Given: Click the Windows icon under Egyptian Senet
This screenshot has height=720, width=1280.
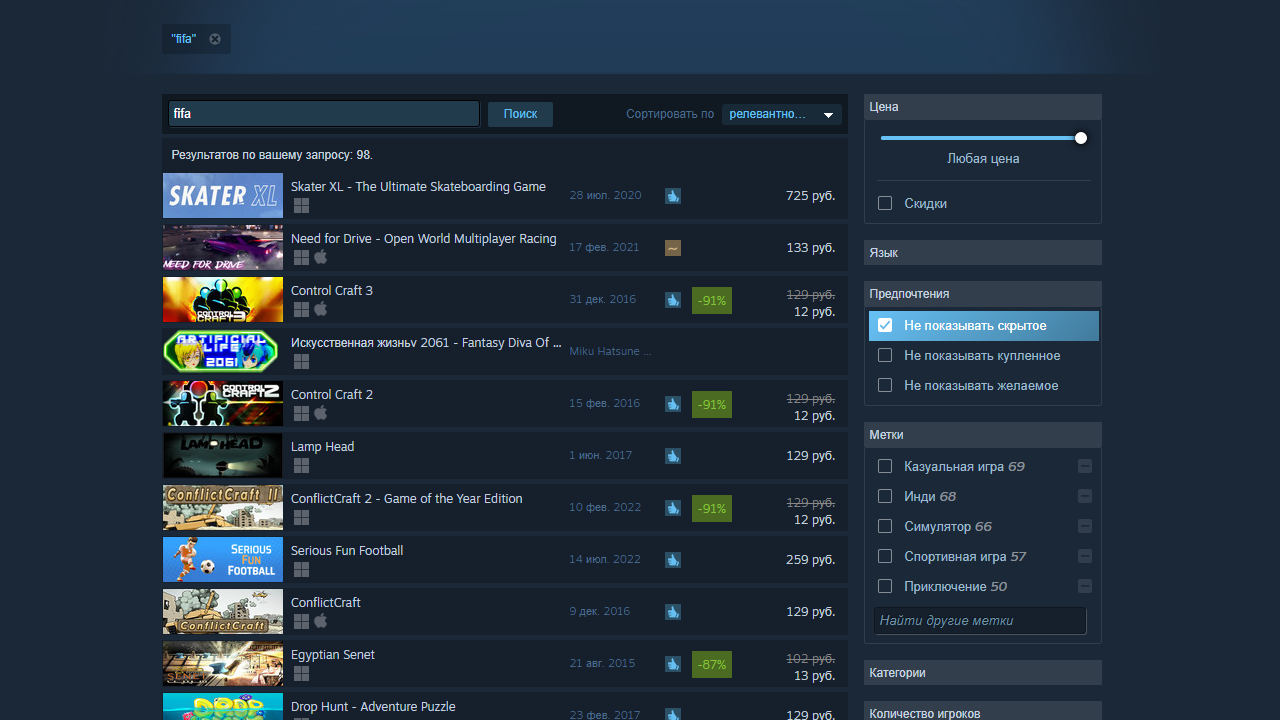Looking at the screenshot, I should (301, 673).
